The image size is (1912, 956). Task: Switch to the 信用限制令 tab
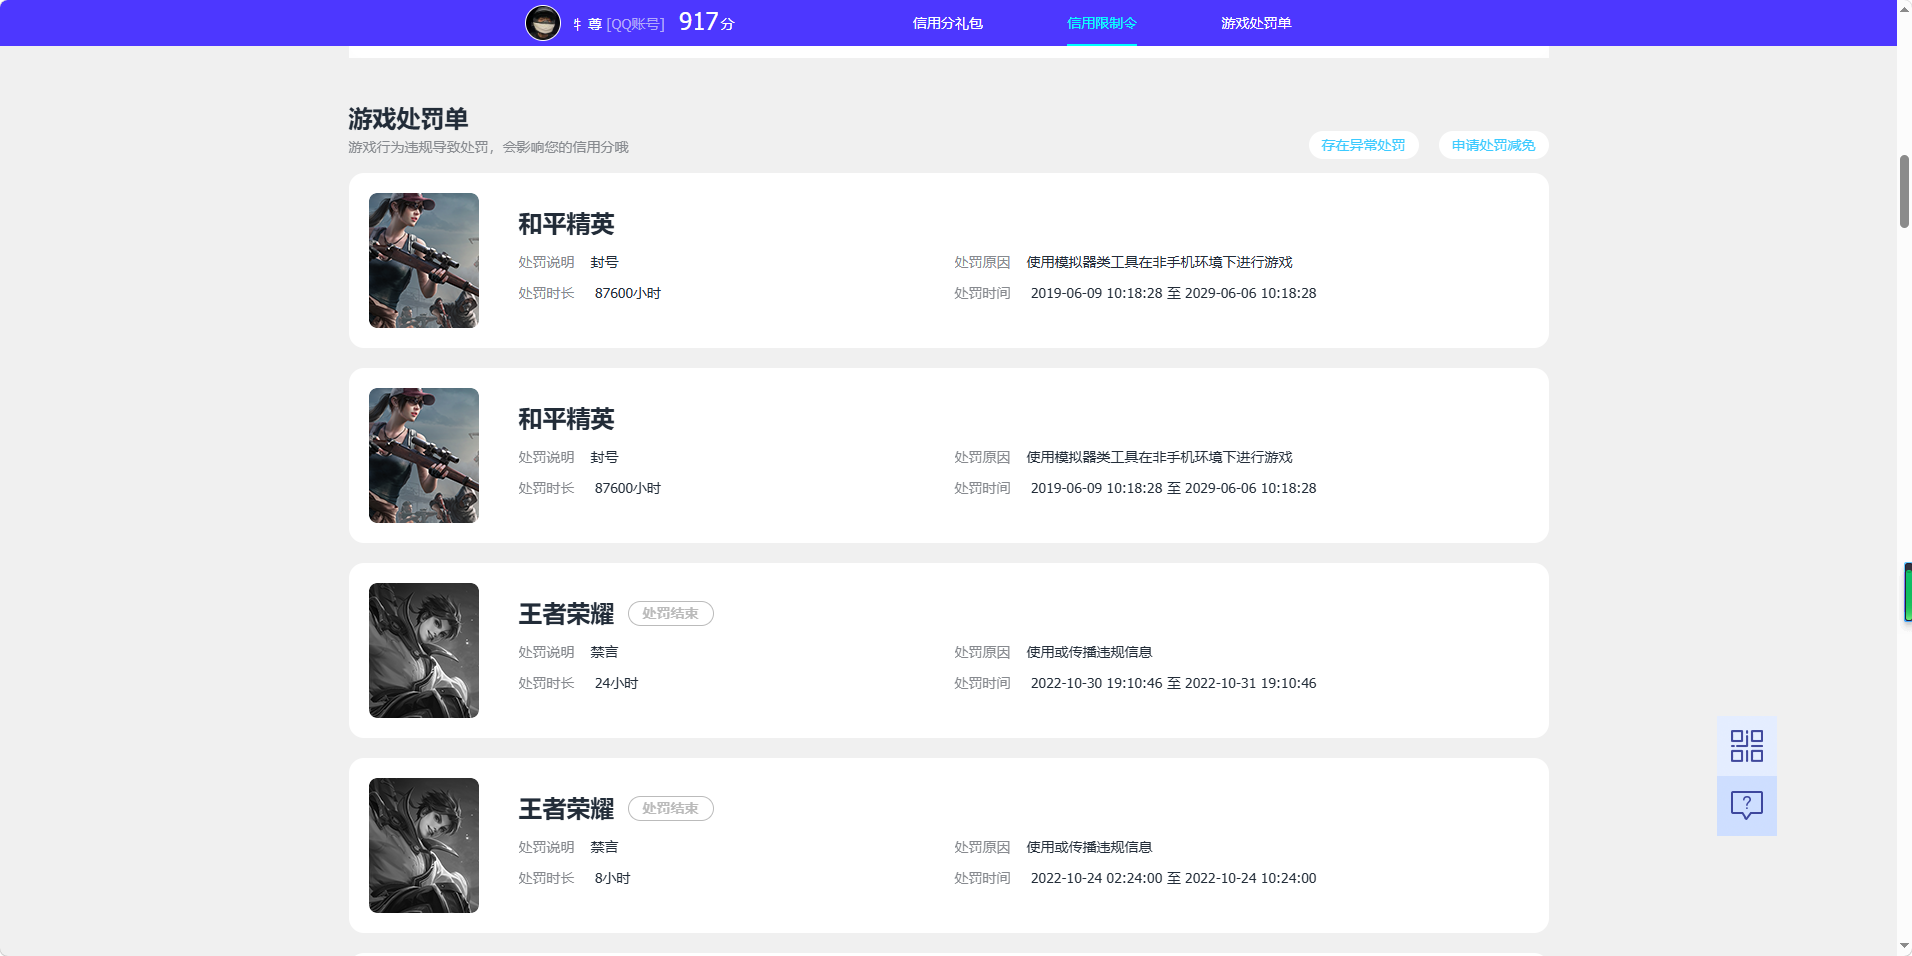[1101, 23]
